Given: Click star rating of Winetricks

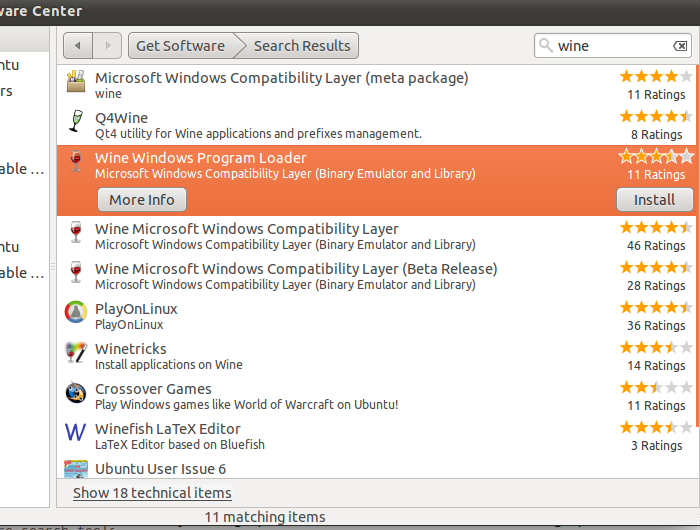Looking at the screenshot, I should pyautogui.click(x=656, y=347).
